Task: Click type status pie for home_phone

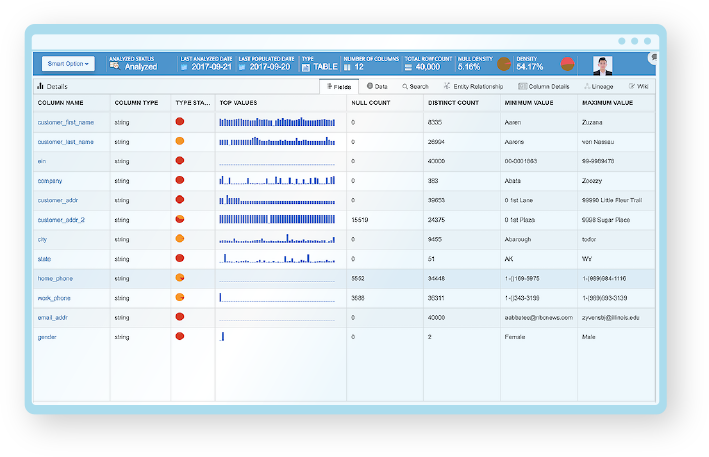Action: (x=180, y=277)
